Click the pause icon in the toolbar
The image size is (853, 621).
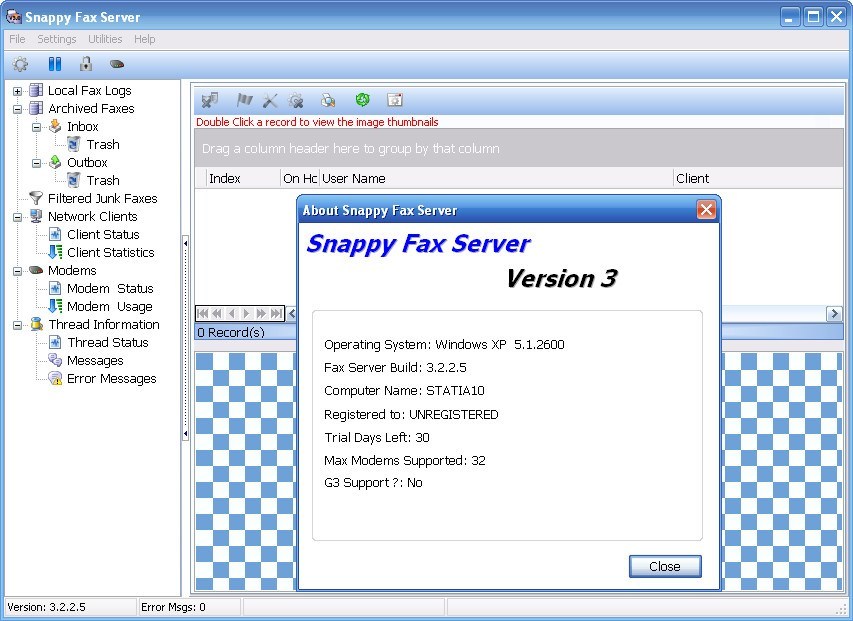coord(55,63)
